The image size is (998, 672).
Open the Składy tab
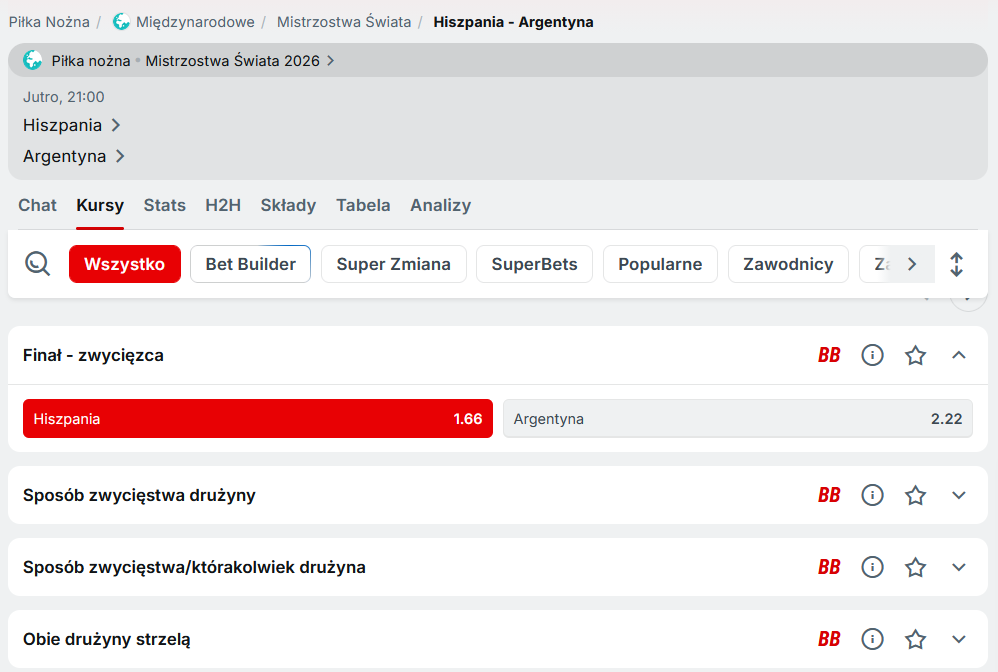coord(288,206)
